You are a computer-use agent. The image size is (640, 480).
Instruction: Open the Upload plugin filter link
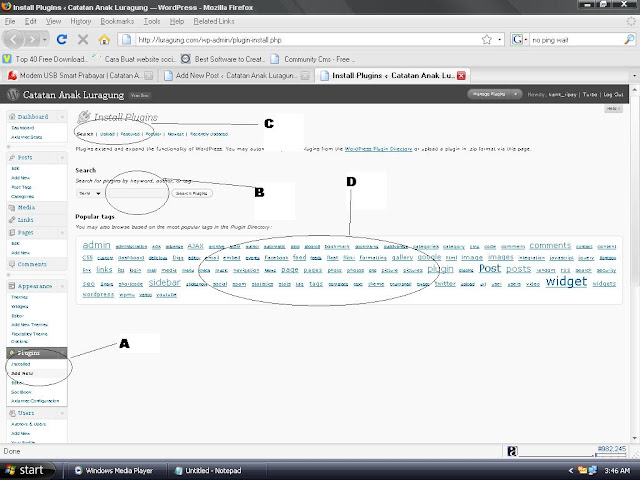(107, 134)
